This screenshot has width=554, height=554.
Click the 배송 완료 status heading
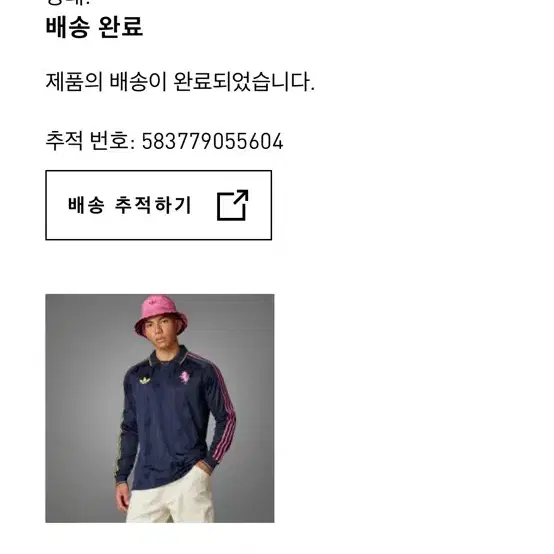pyautogui.click(x=94, y=27)
